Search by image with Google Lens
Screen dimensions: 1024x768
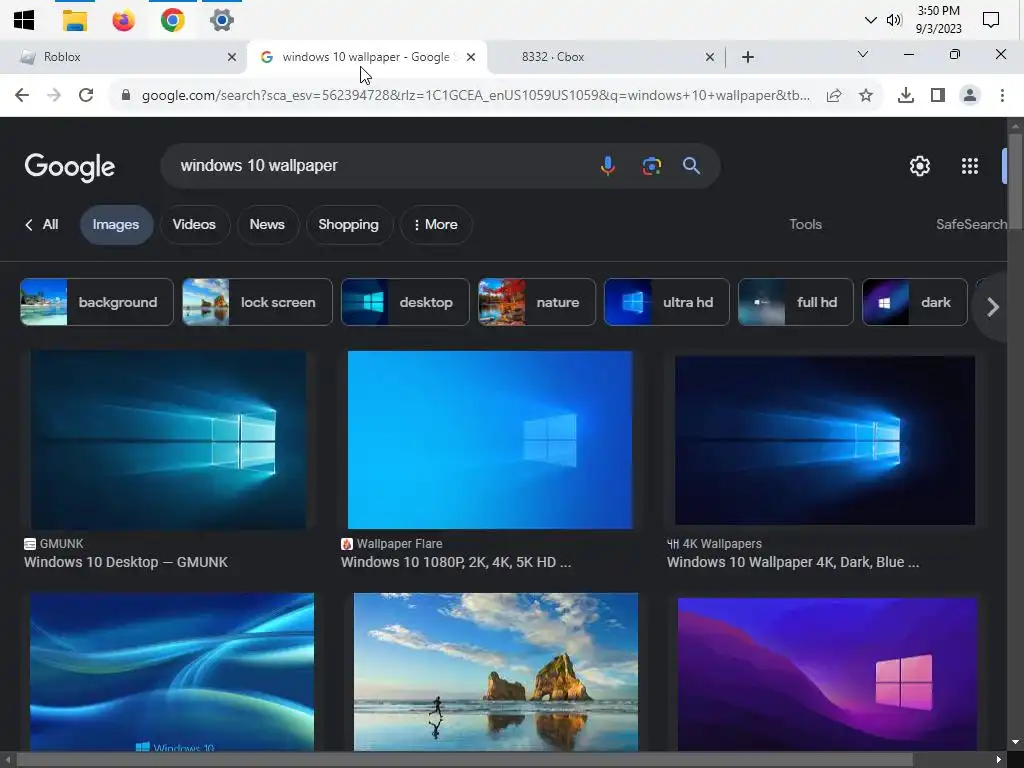tap(651, 166)
